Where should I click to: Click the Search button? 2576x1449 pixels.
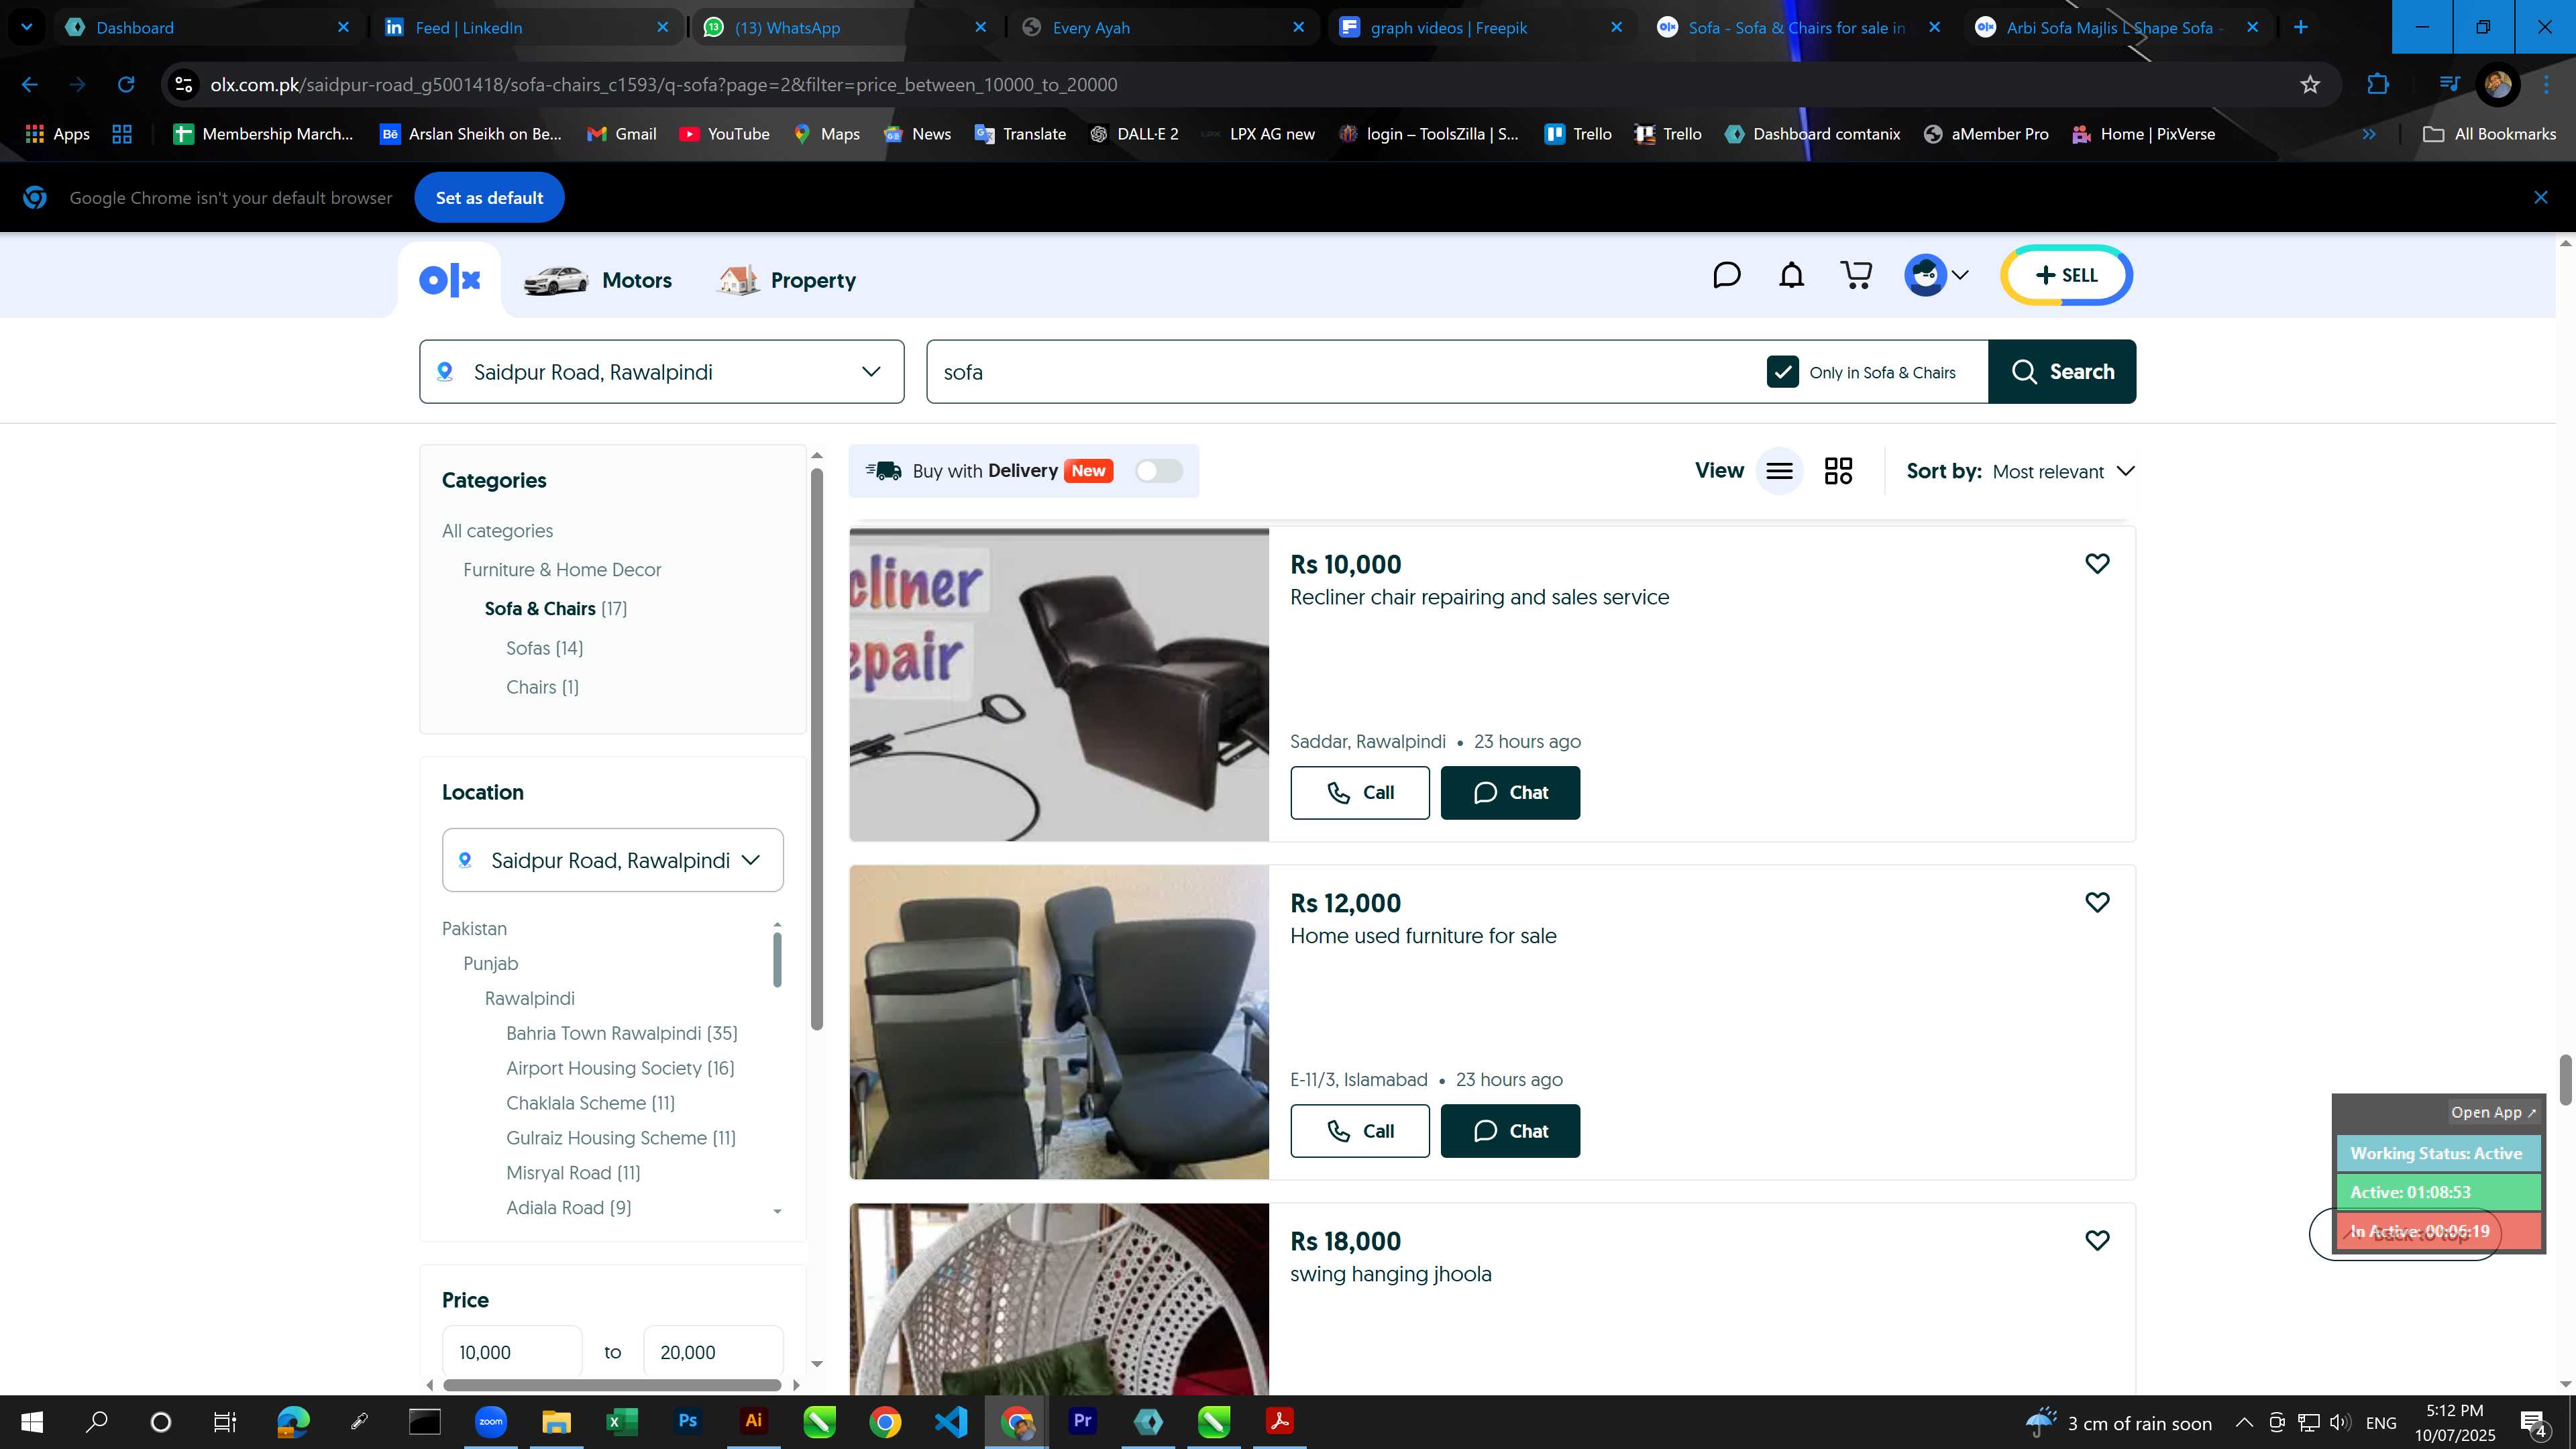2062,372
